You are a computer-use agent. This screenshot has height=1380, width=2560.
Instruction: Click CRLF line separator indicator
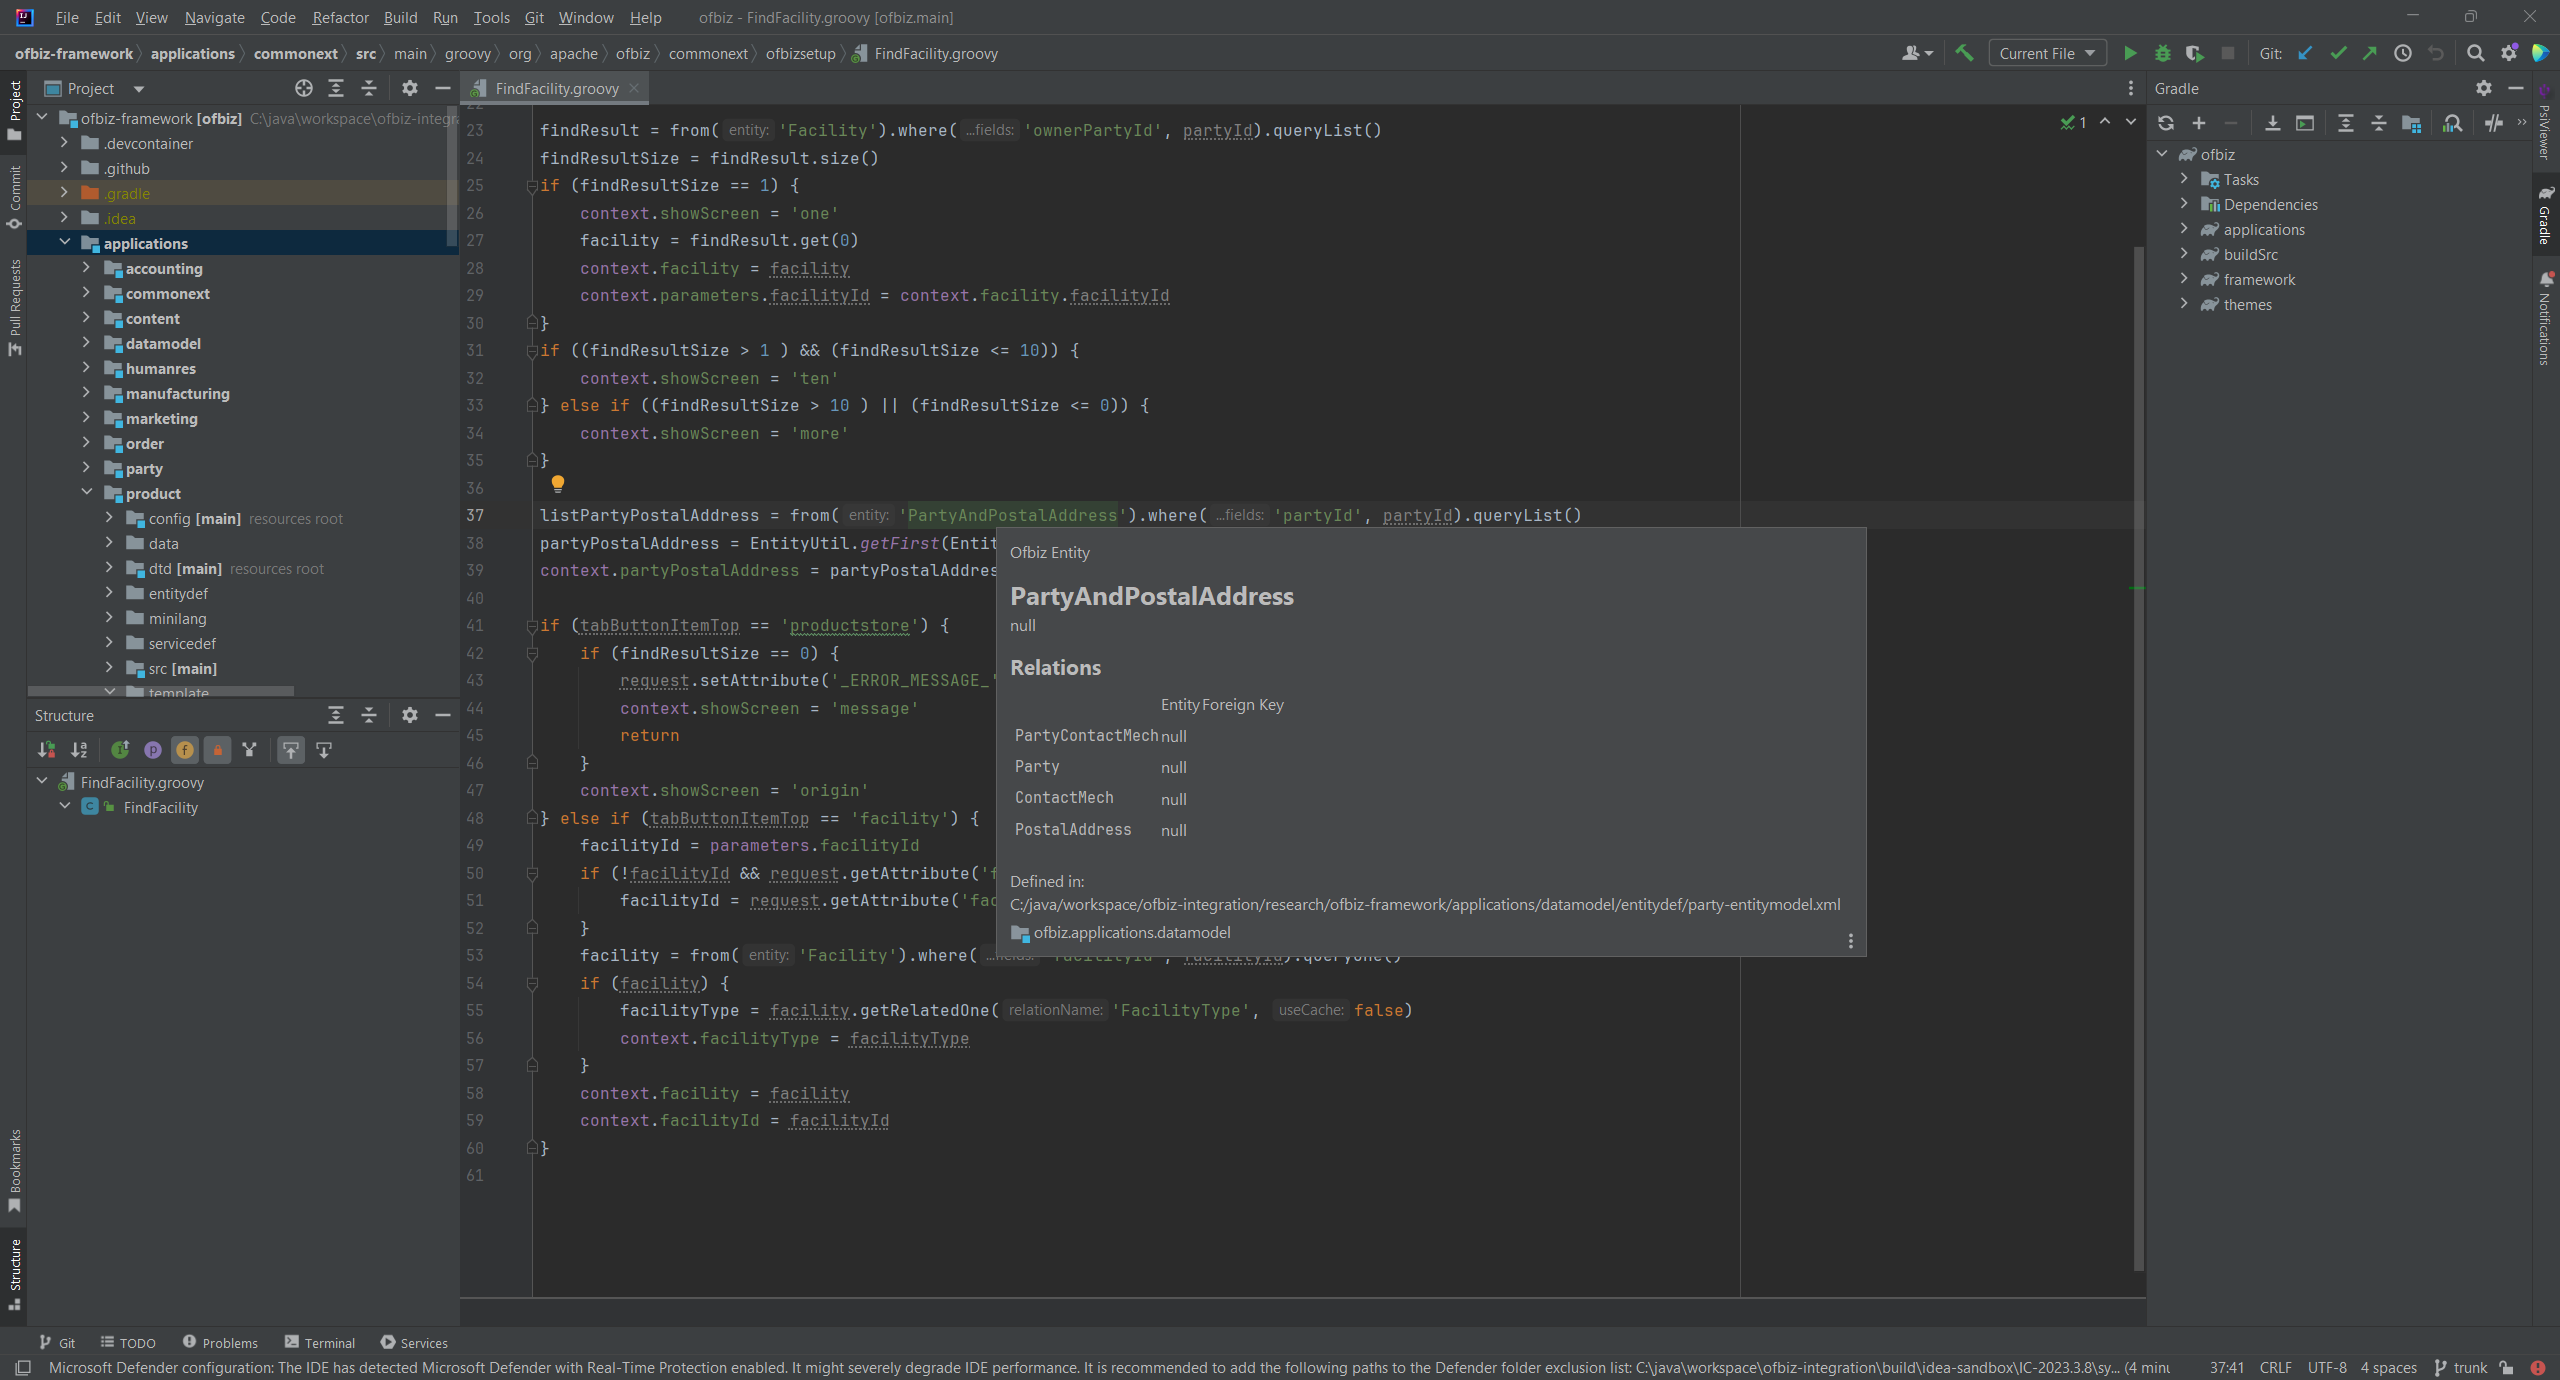click(2275, 1368)
